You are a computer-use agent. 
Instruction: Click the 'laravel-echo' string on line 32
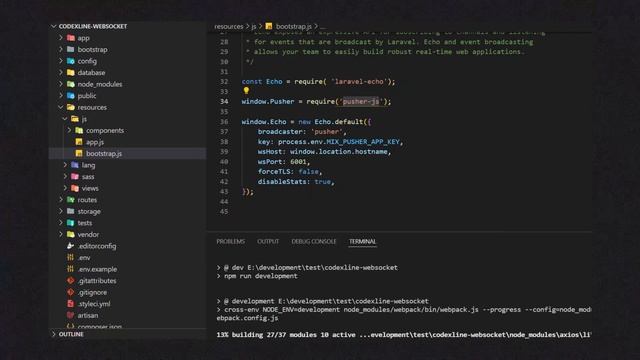359,82
